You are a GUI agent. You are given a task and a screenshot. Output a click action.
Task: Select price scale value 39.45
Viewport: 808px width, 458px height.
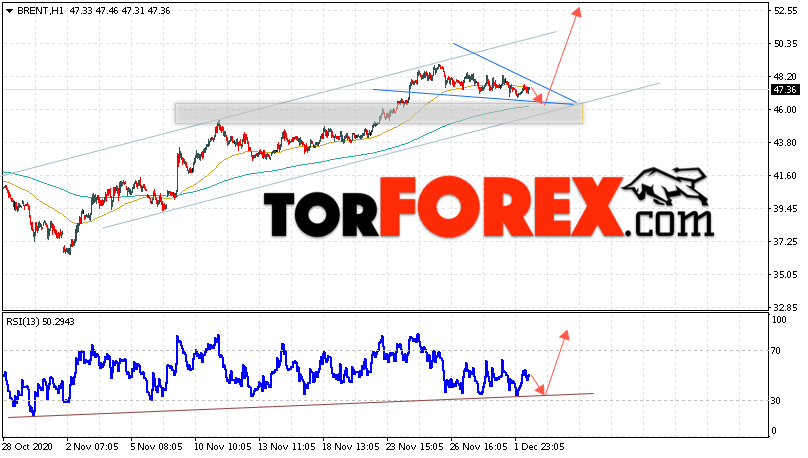(785, 209)
